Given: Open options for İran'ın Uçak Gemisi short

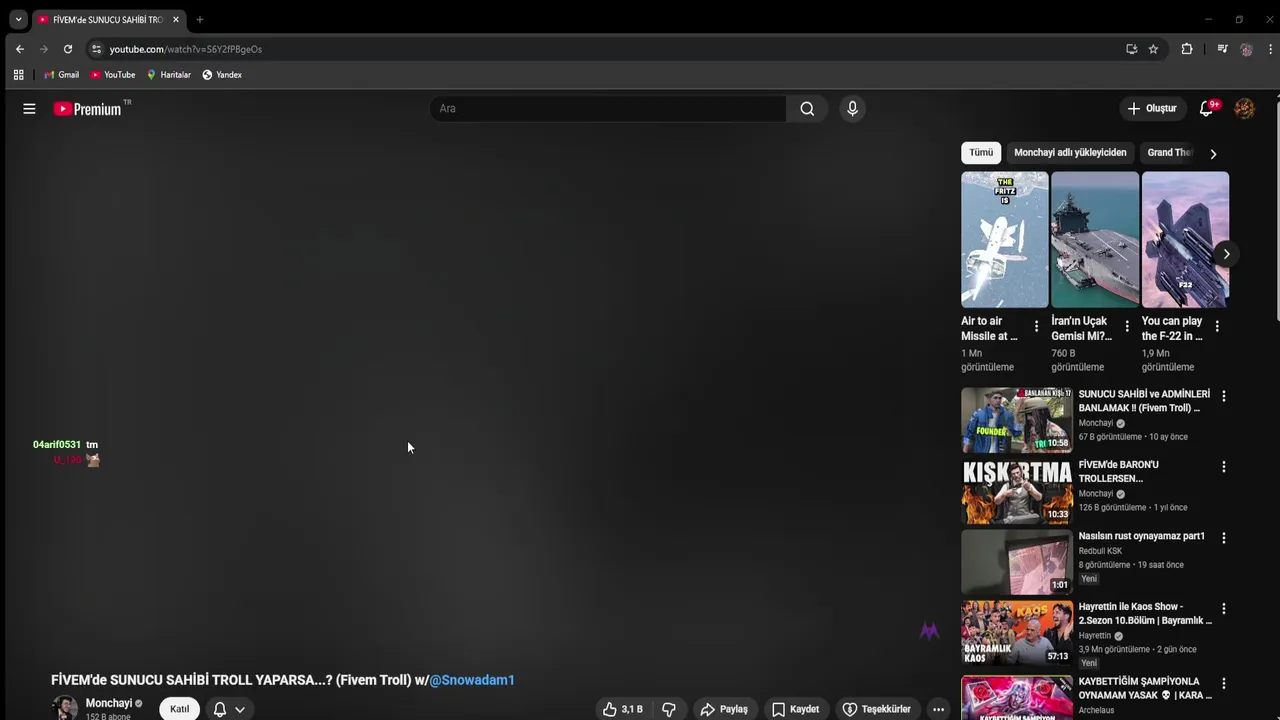Looking at the screenshot, I should pos(1127,326).
